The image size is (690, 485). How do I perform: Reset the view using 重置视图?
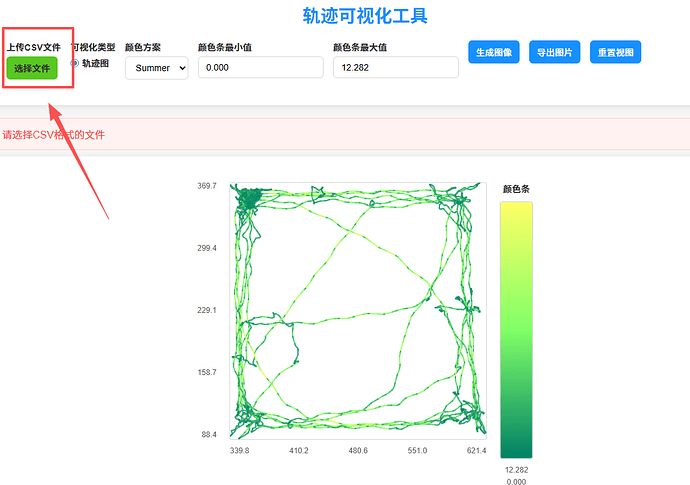click(614, 53)
